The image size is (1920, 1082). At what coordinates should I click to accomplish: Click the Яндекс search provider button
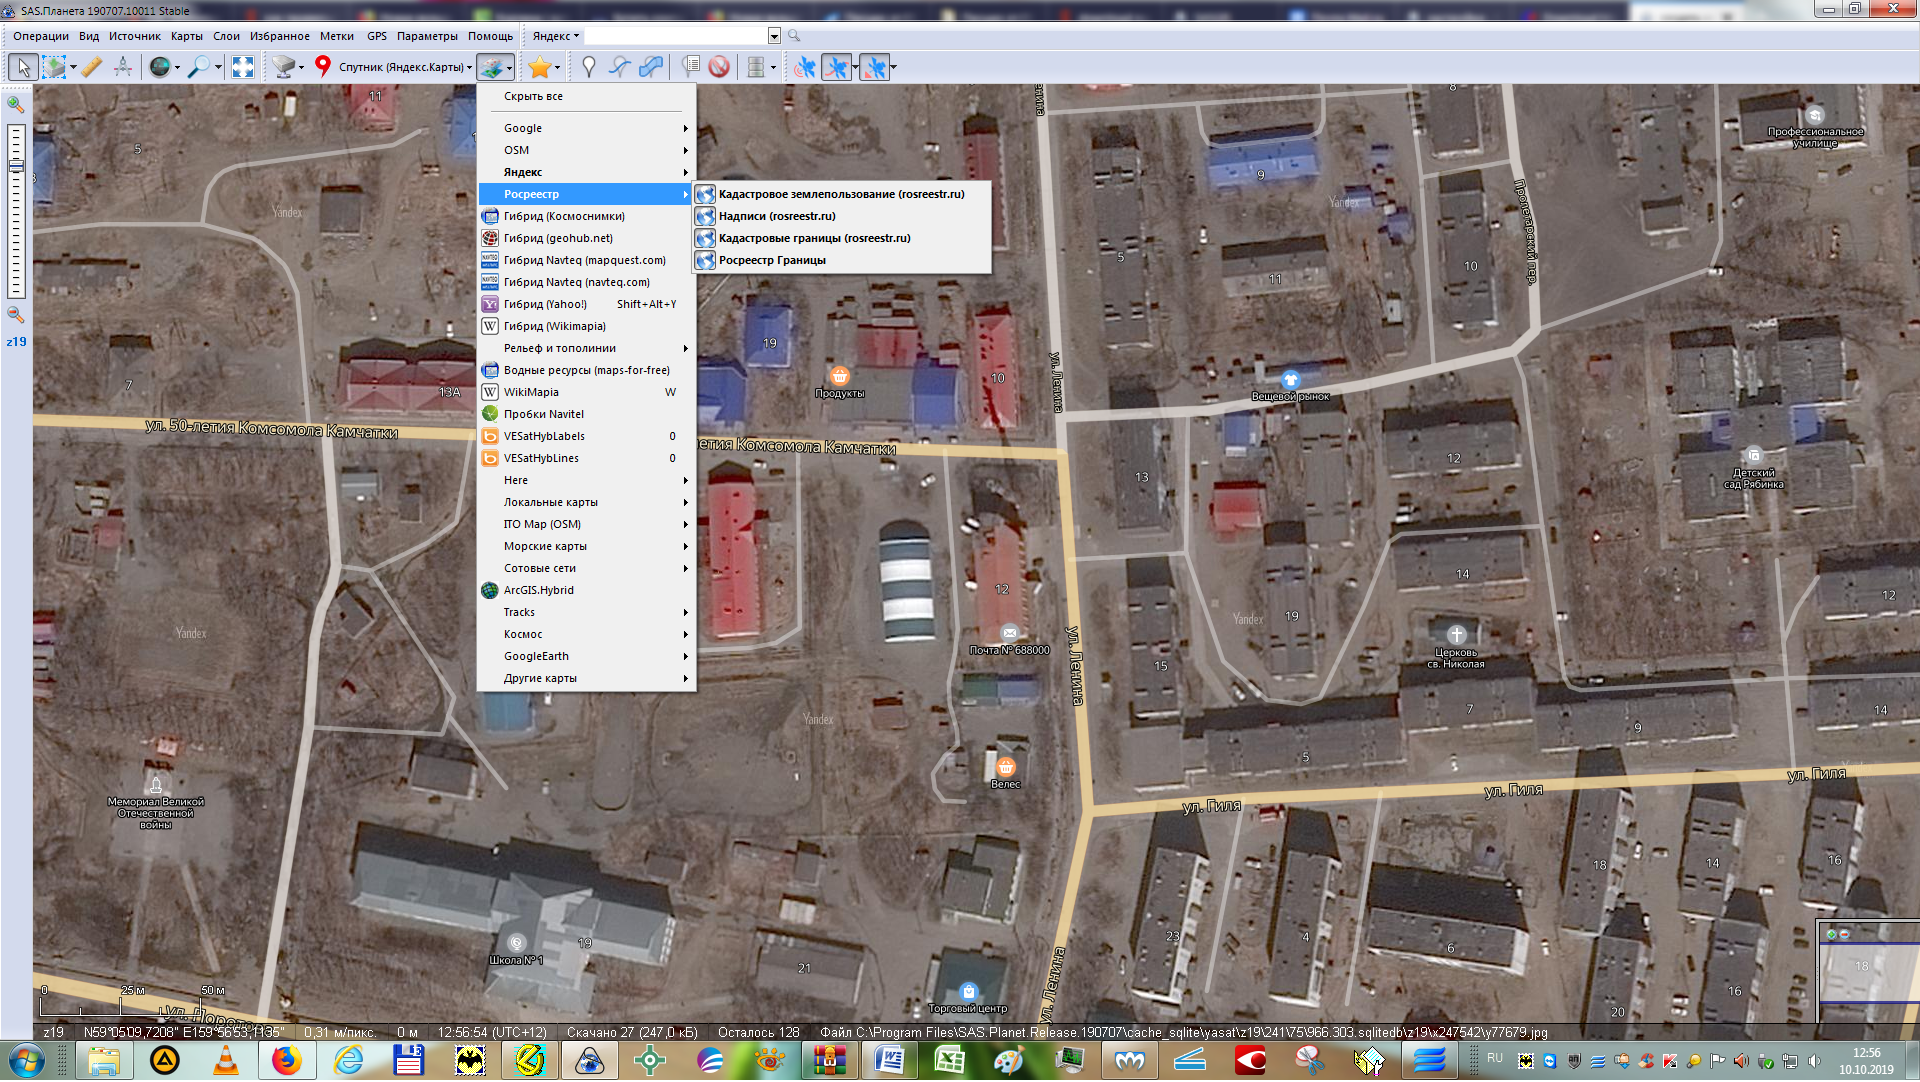[555, 36]
